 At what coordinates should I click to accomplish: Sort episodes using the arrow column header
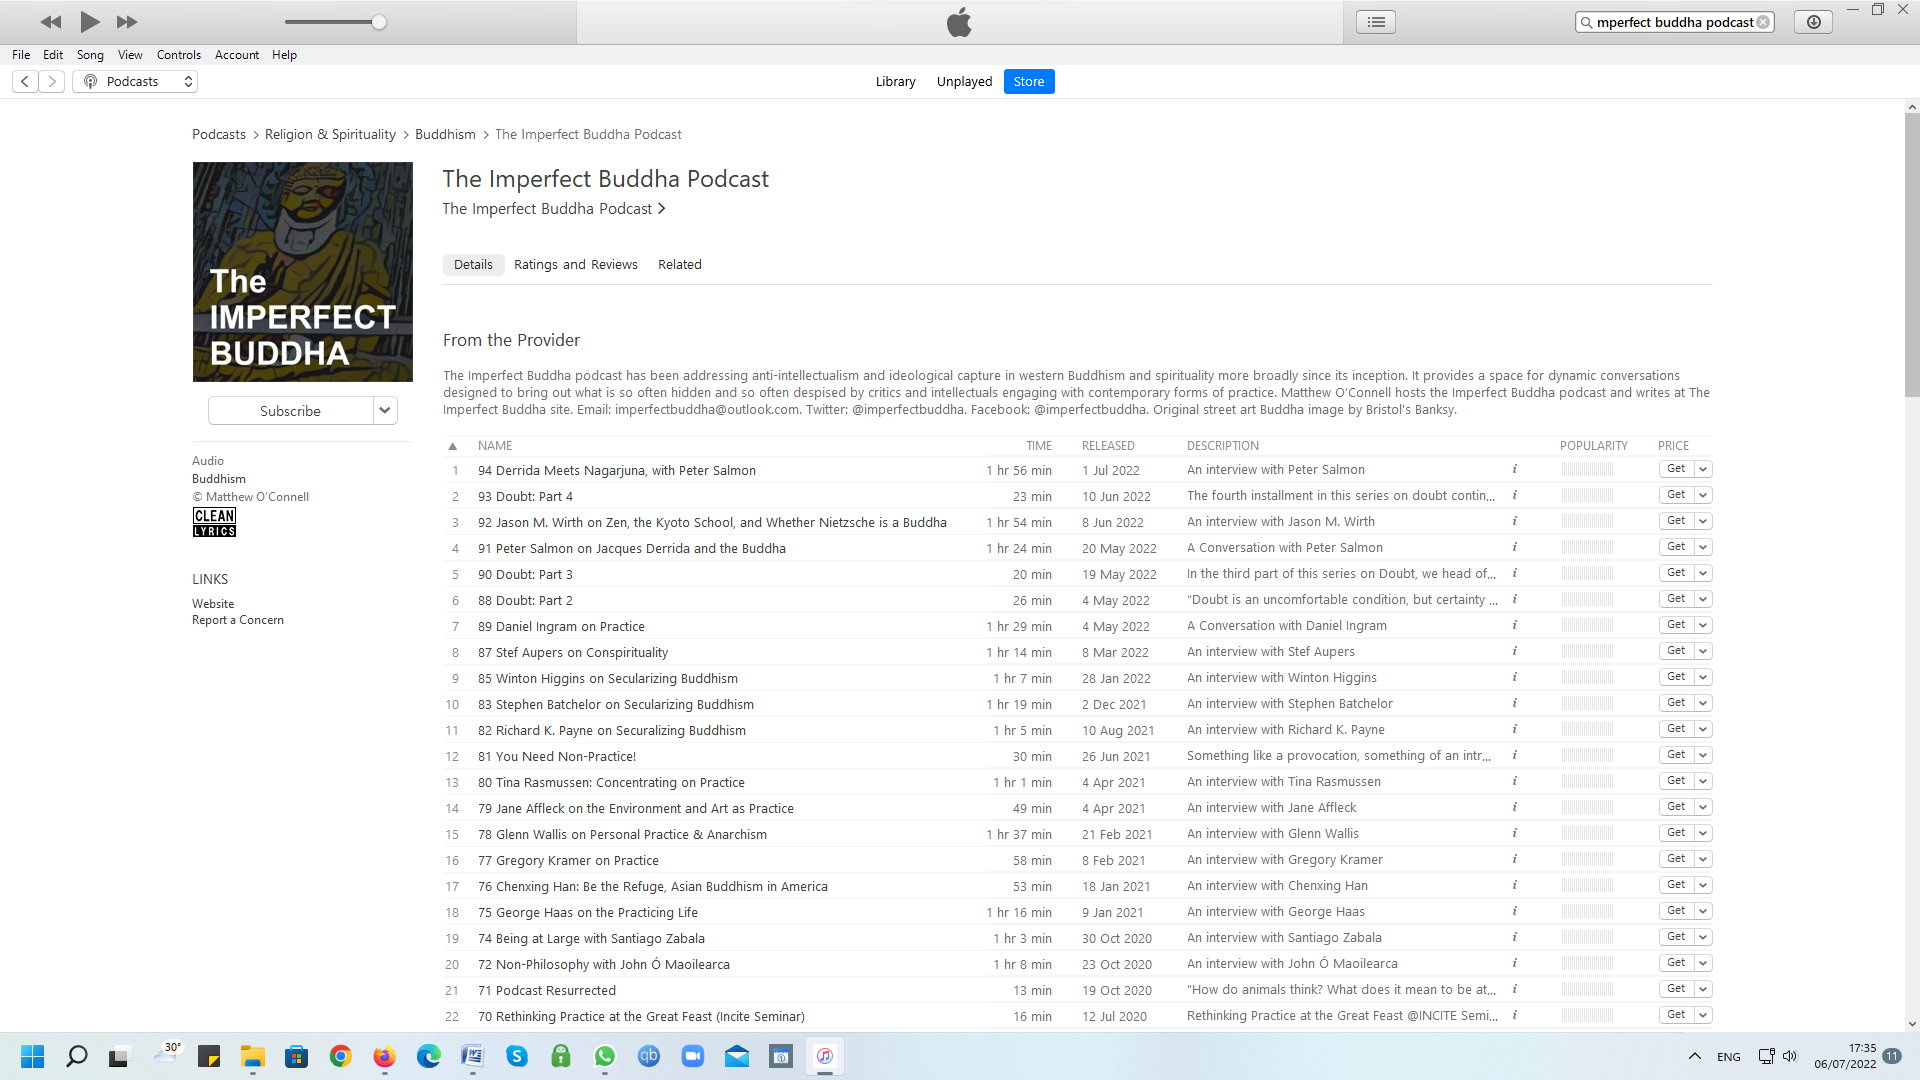click(453, 446)
